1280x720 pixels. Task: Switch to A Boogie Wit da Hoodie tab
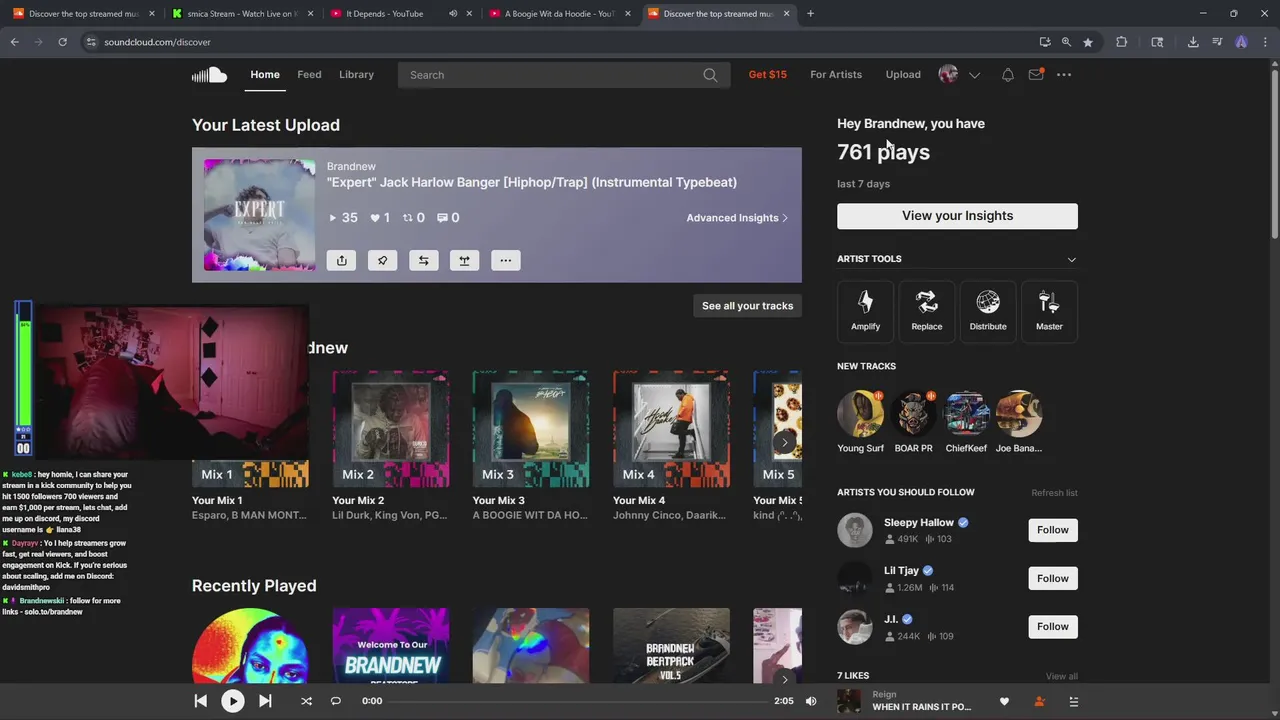560,14
